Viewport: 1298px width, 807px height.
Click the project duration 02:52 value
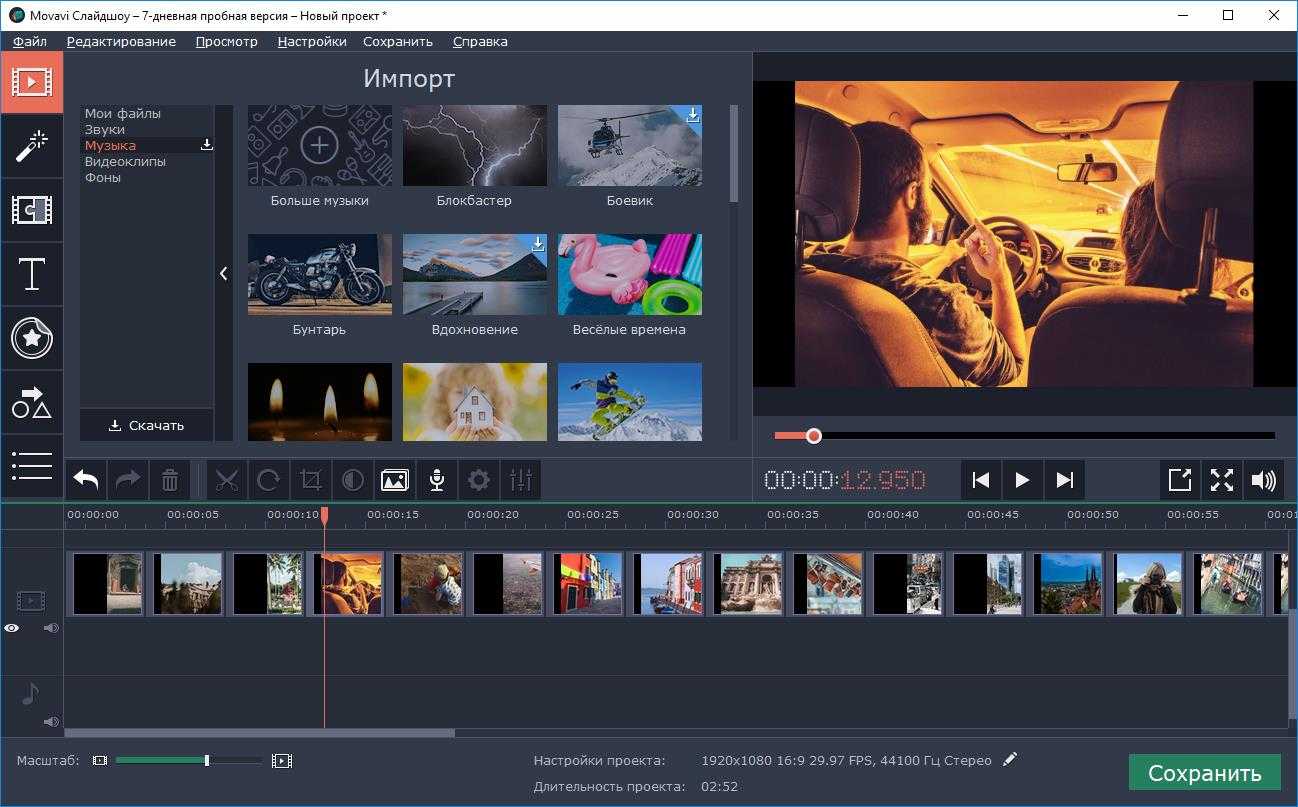(720, 787)
